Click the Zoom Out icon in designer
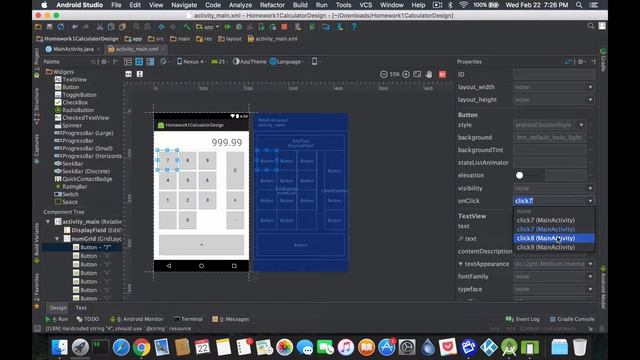The image size is (640, 360). click(x=384, y=74)
